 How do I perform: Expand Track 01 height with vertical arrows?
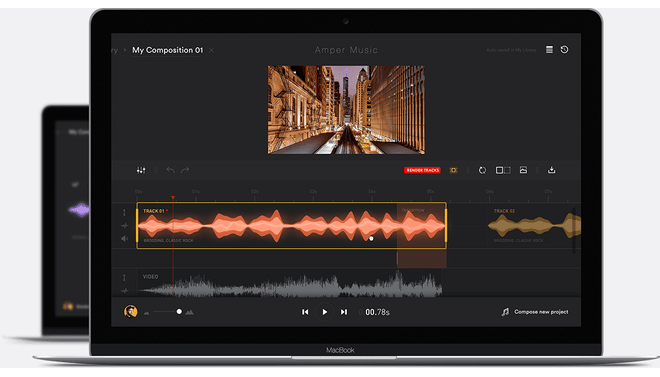point(124,212)
